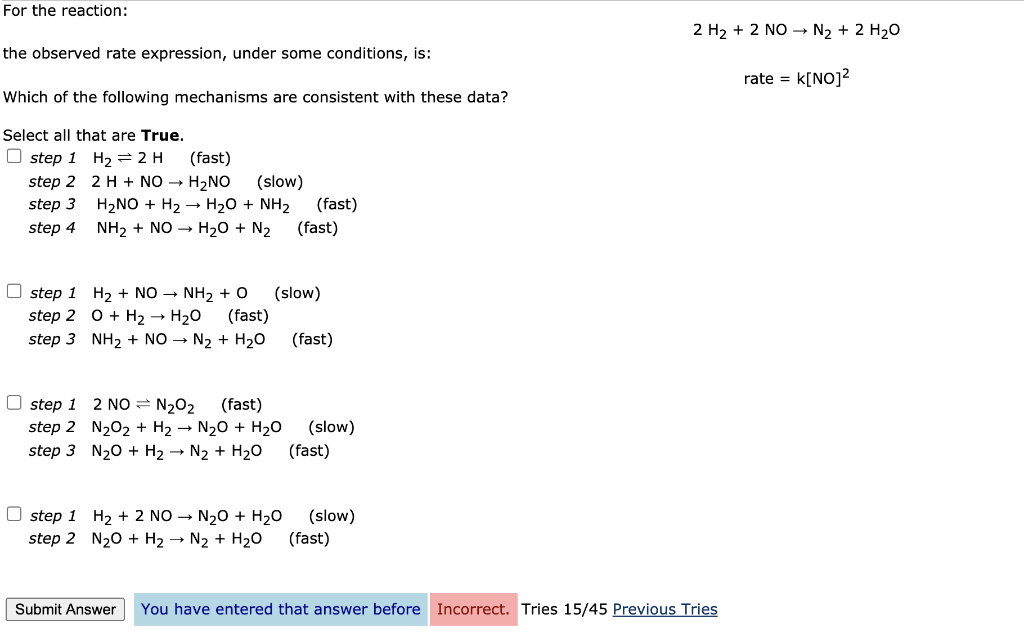Click the 'Which of the following mechanisms' question

(256, 97)
